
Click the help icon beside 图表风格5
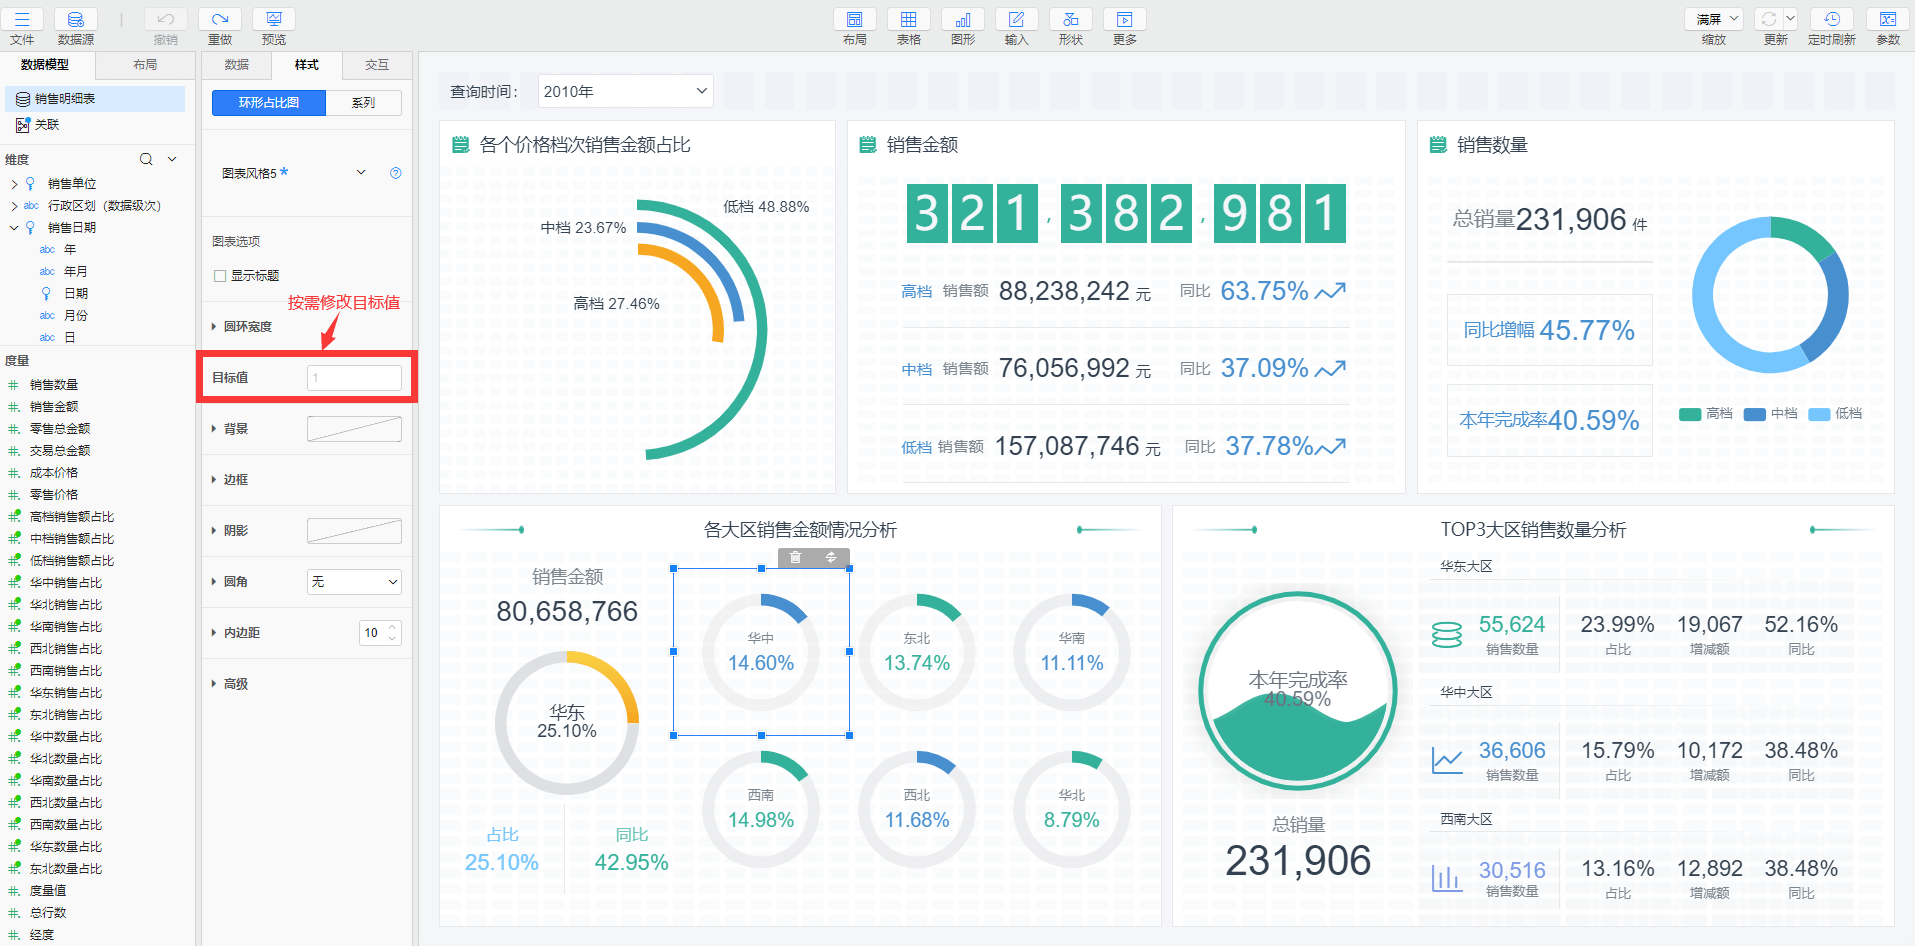(x=396, y=173)
